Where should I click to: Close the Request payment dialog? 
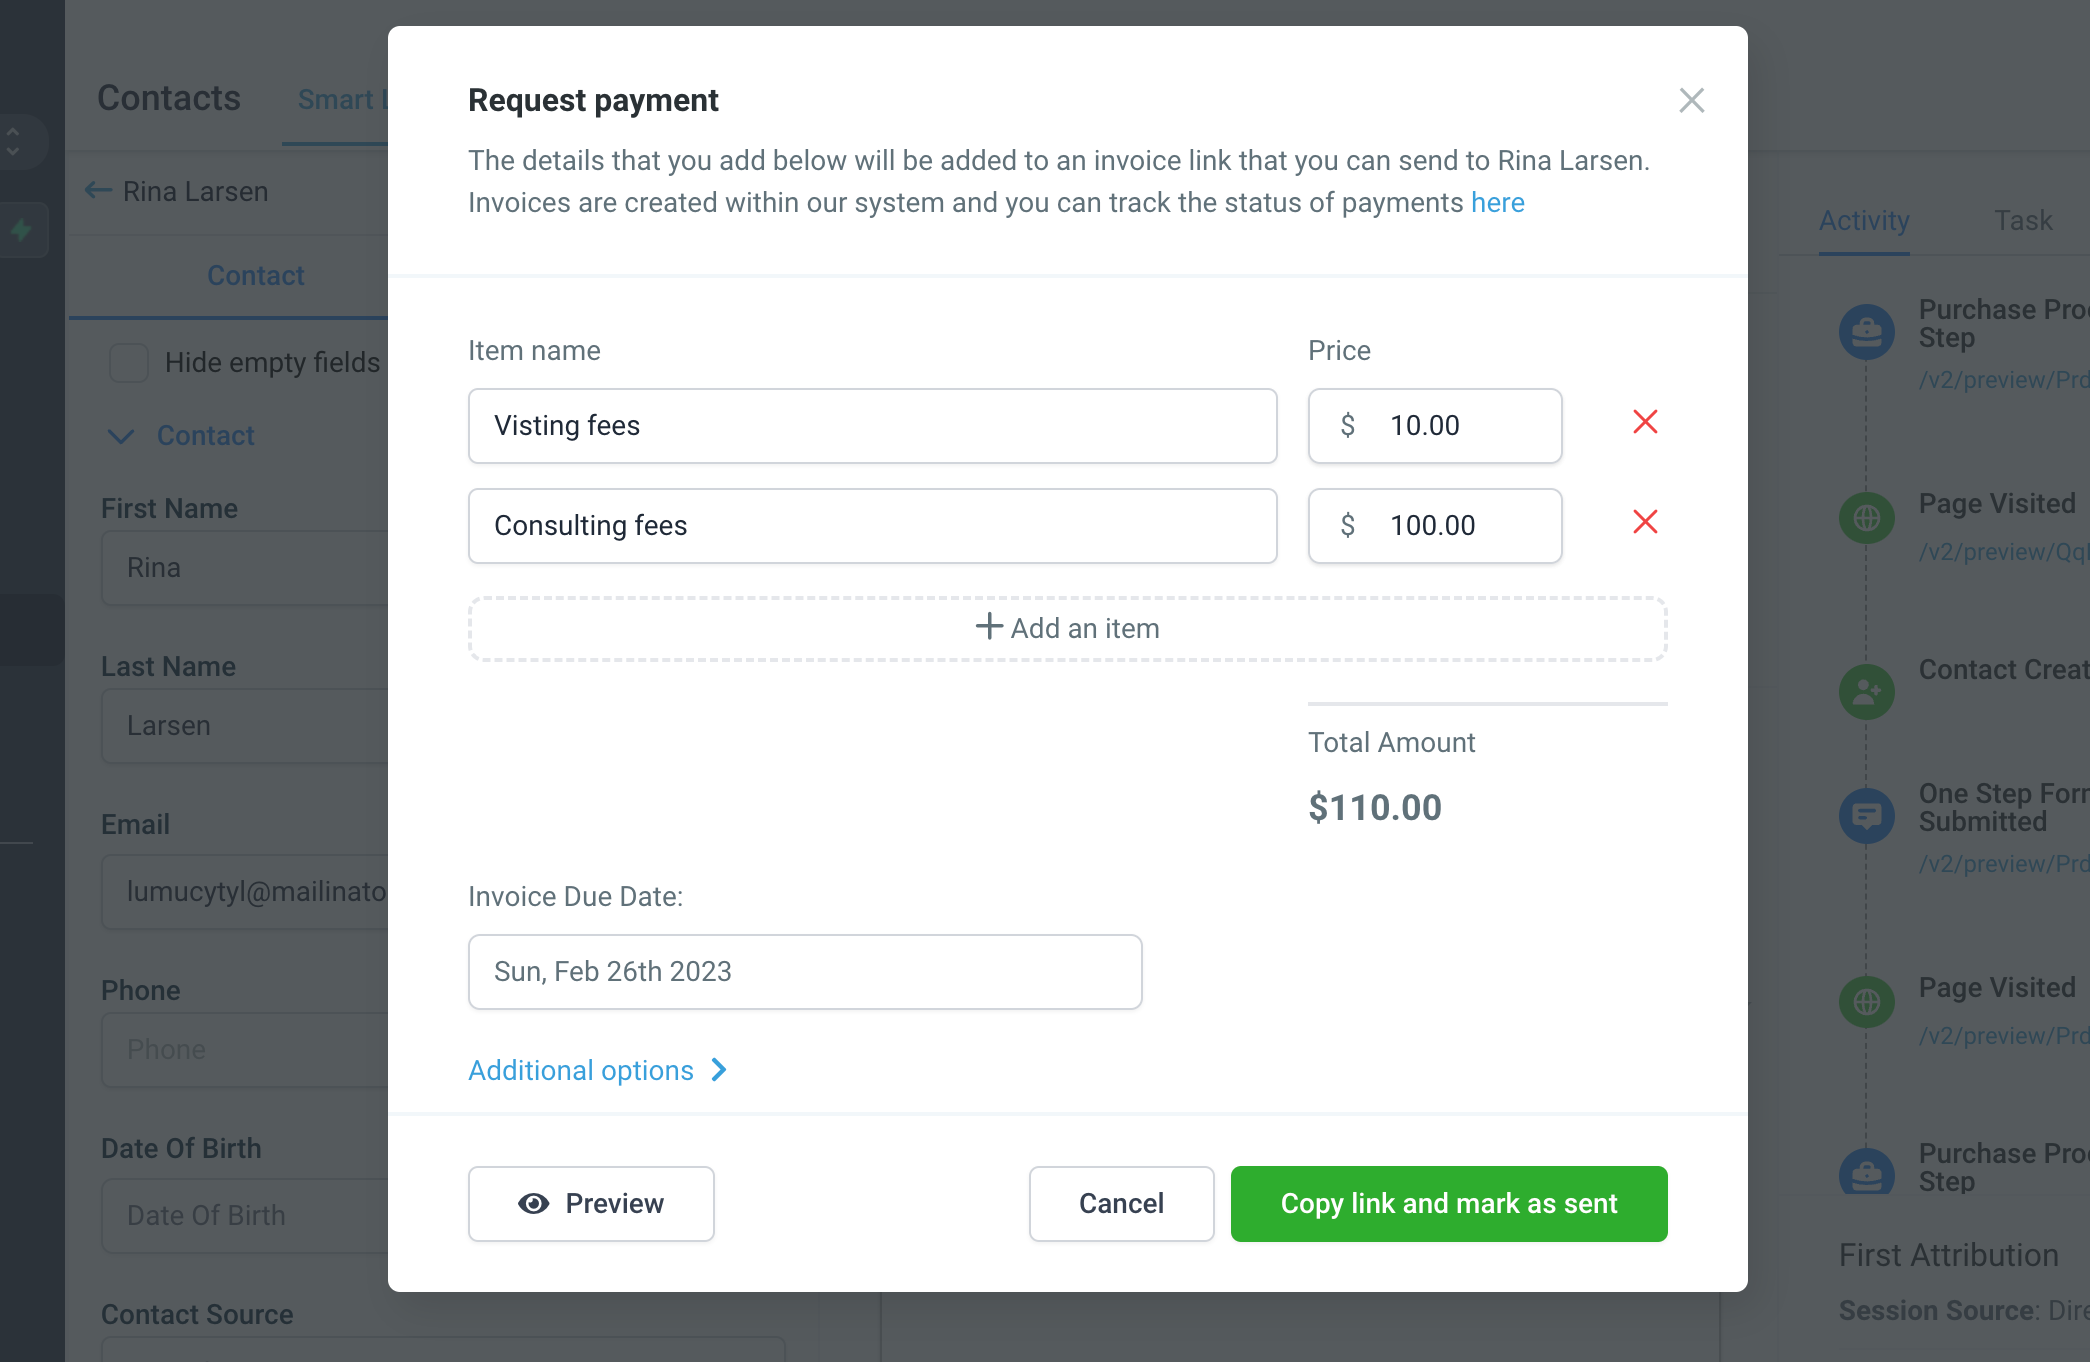point(1691,100)
